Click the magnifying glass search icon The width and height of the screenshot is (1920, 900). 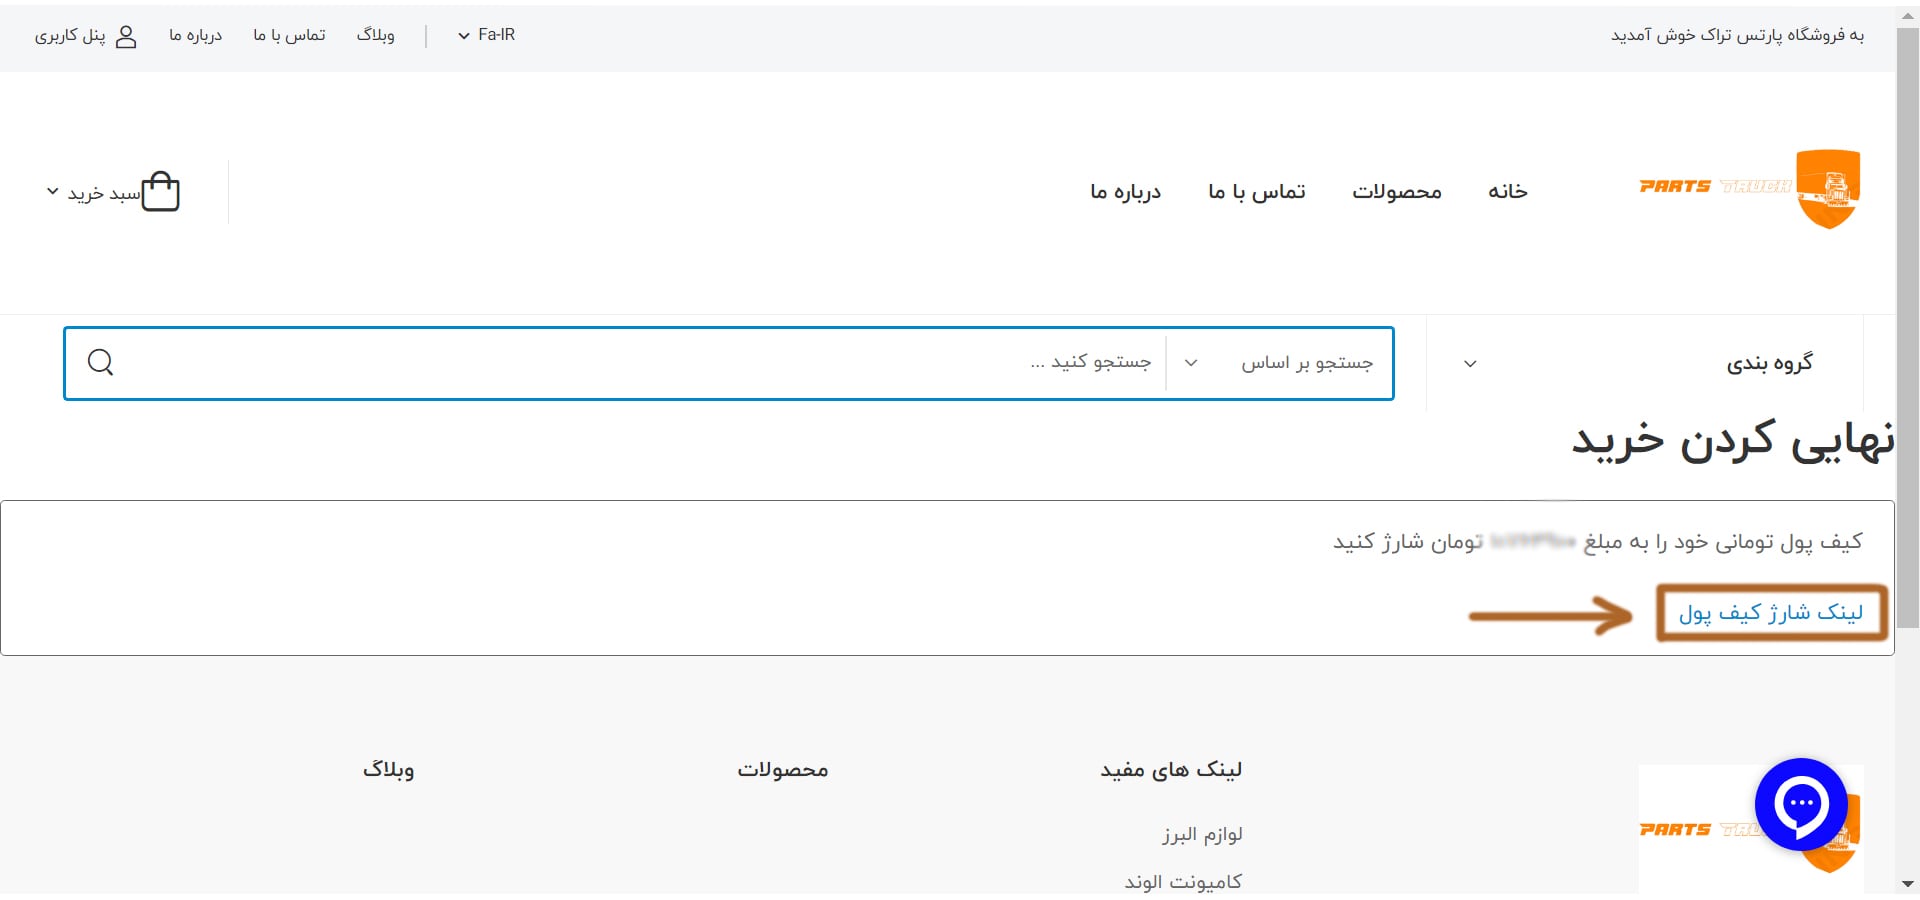100,362
